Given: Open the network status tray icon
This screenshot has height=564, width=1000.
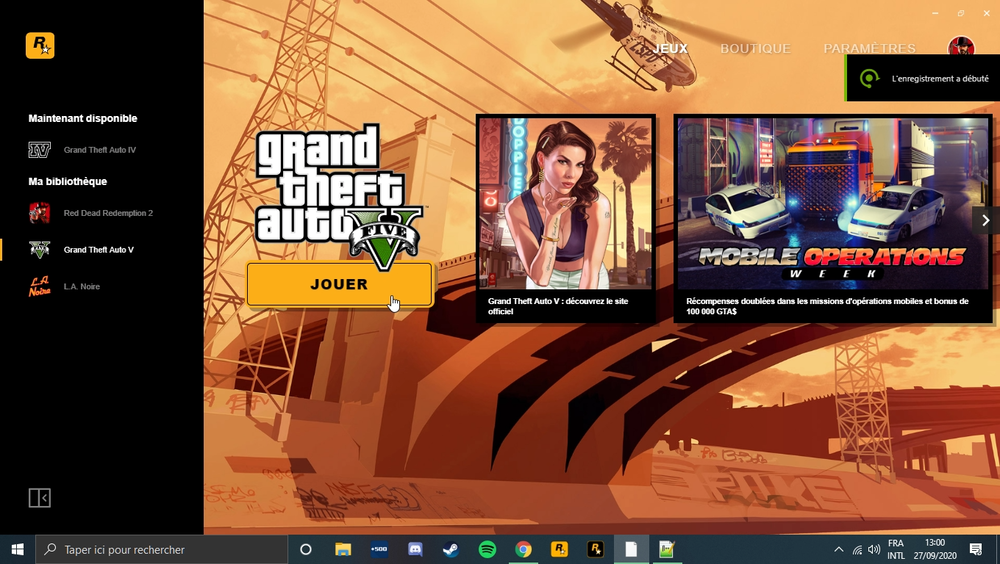Looking at the screenshot, I should click(857, 549).
